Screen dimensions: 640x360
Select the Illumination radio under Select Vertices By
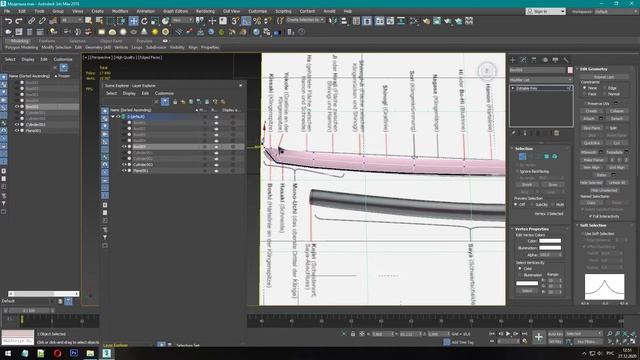point(520,275)
